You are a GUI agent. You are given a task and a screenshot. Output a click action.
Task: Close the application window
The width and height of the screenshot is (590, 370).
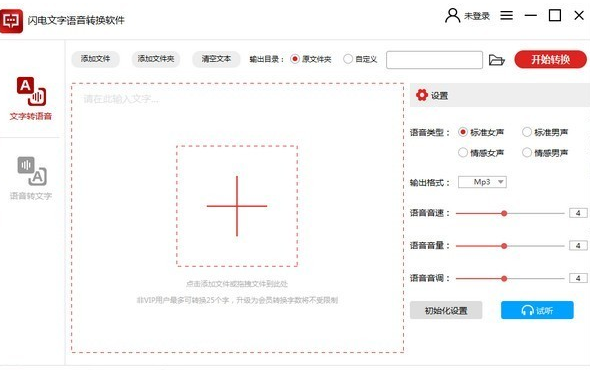pos(579,15)
